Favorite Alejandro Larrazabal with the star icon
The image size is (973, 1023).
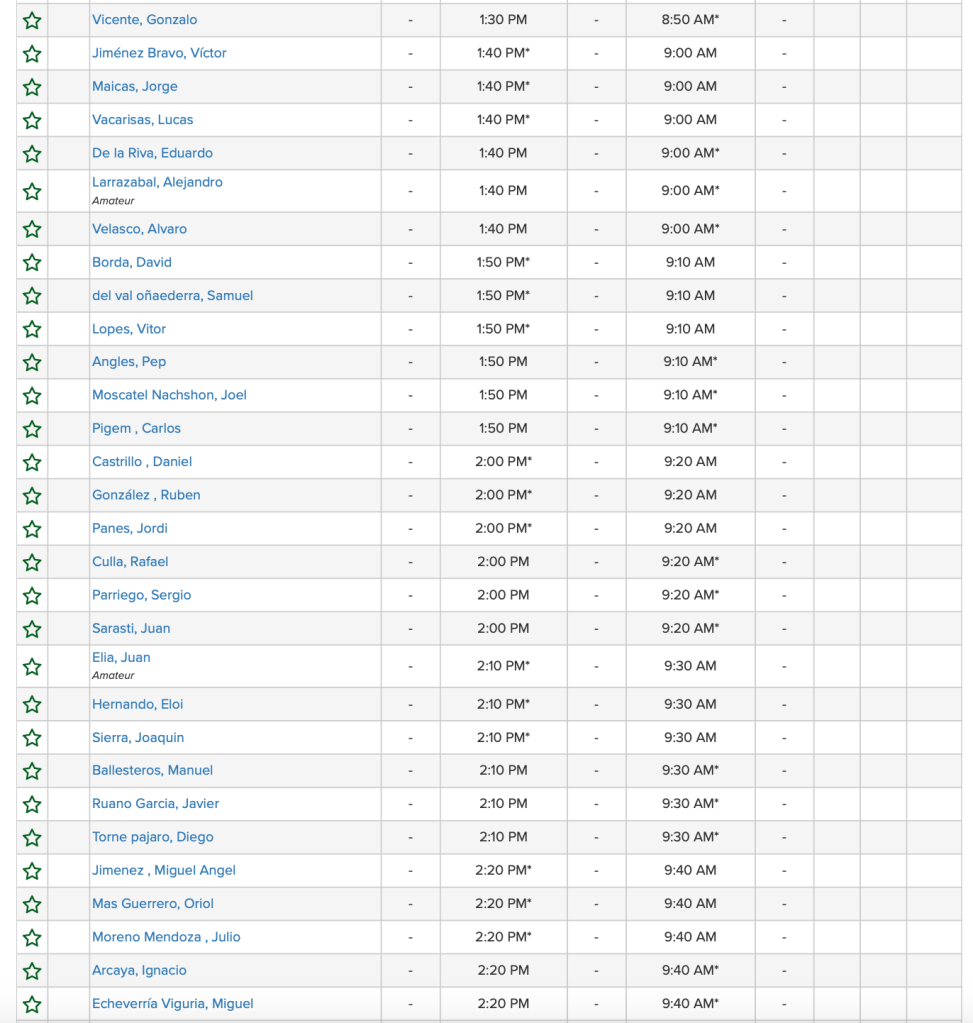32,191
